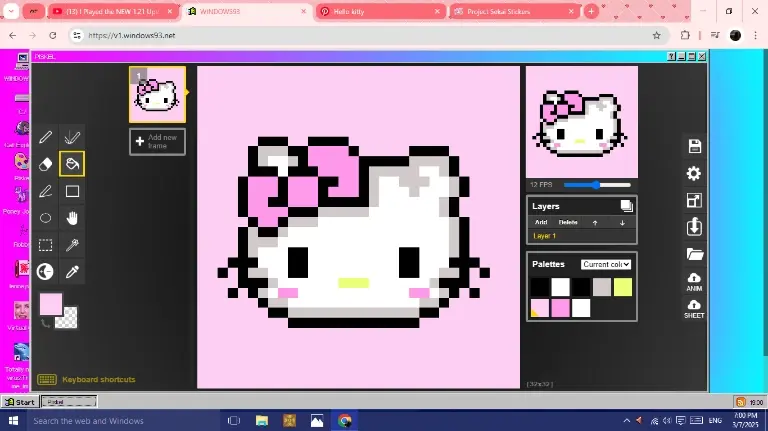This screenshot has height=431, width=768.
Task: Click the ANIM cloud upload icon
Action: [x=694, y=282]
